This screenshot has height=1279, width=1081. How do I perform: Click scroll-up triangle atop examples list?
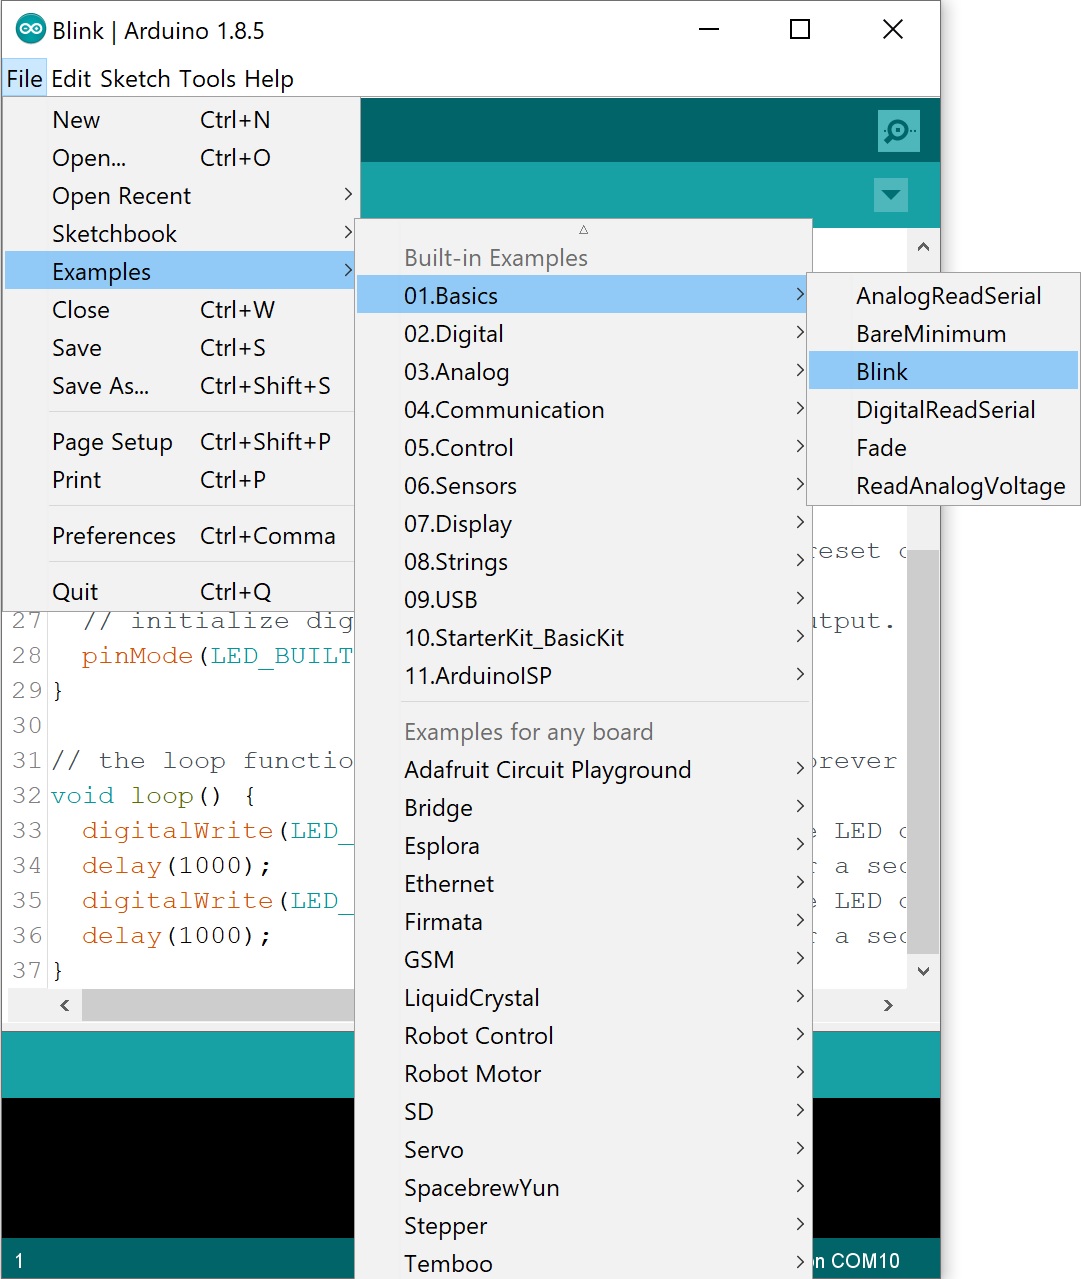tap(583, 230)
